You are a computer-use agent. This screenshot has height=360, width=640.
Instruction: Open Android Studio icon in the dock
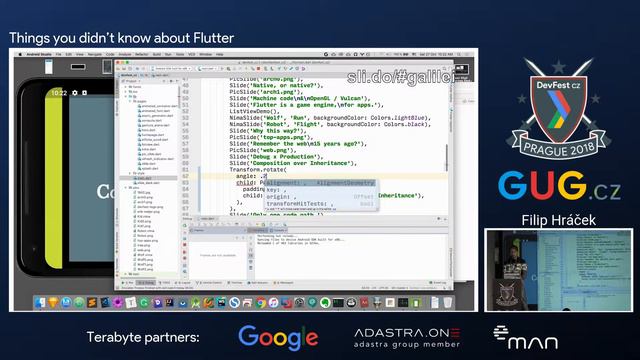click(196, 302)
